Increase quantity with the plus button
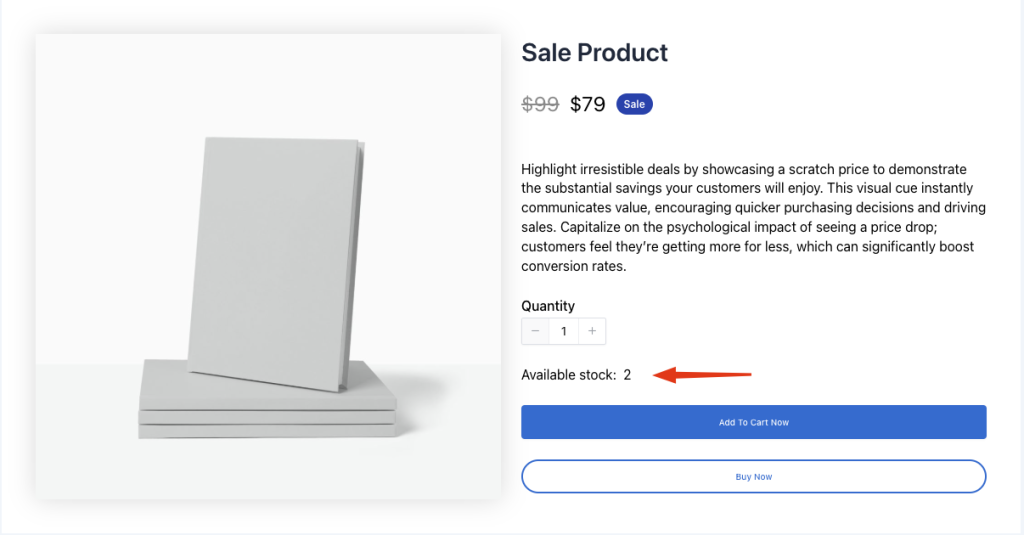The height and width of the screenshot is (535, 1024). tap(592, 331)
